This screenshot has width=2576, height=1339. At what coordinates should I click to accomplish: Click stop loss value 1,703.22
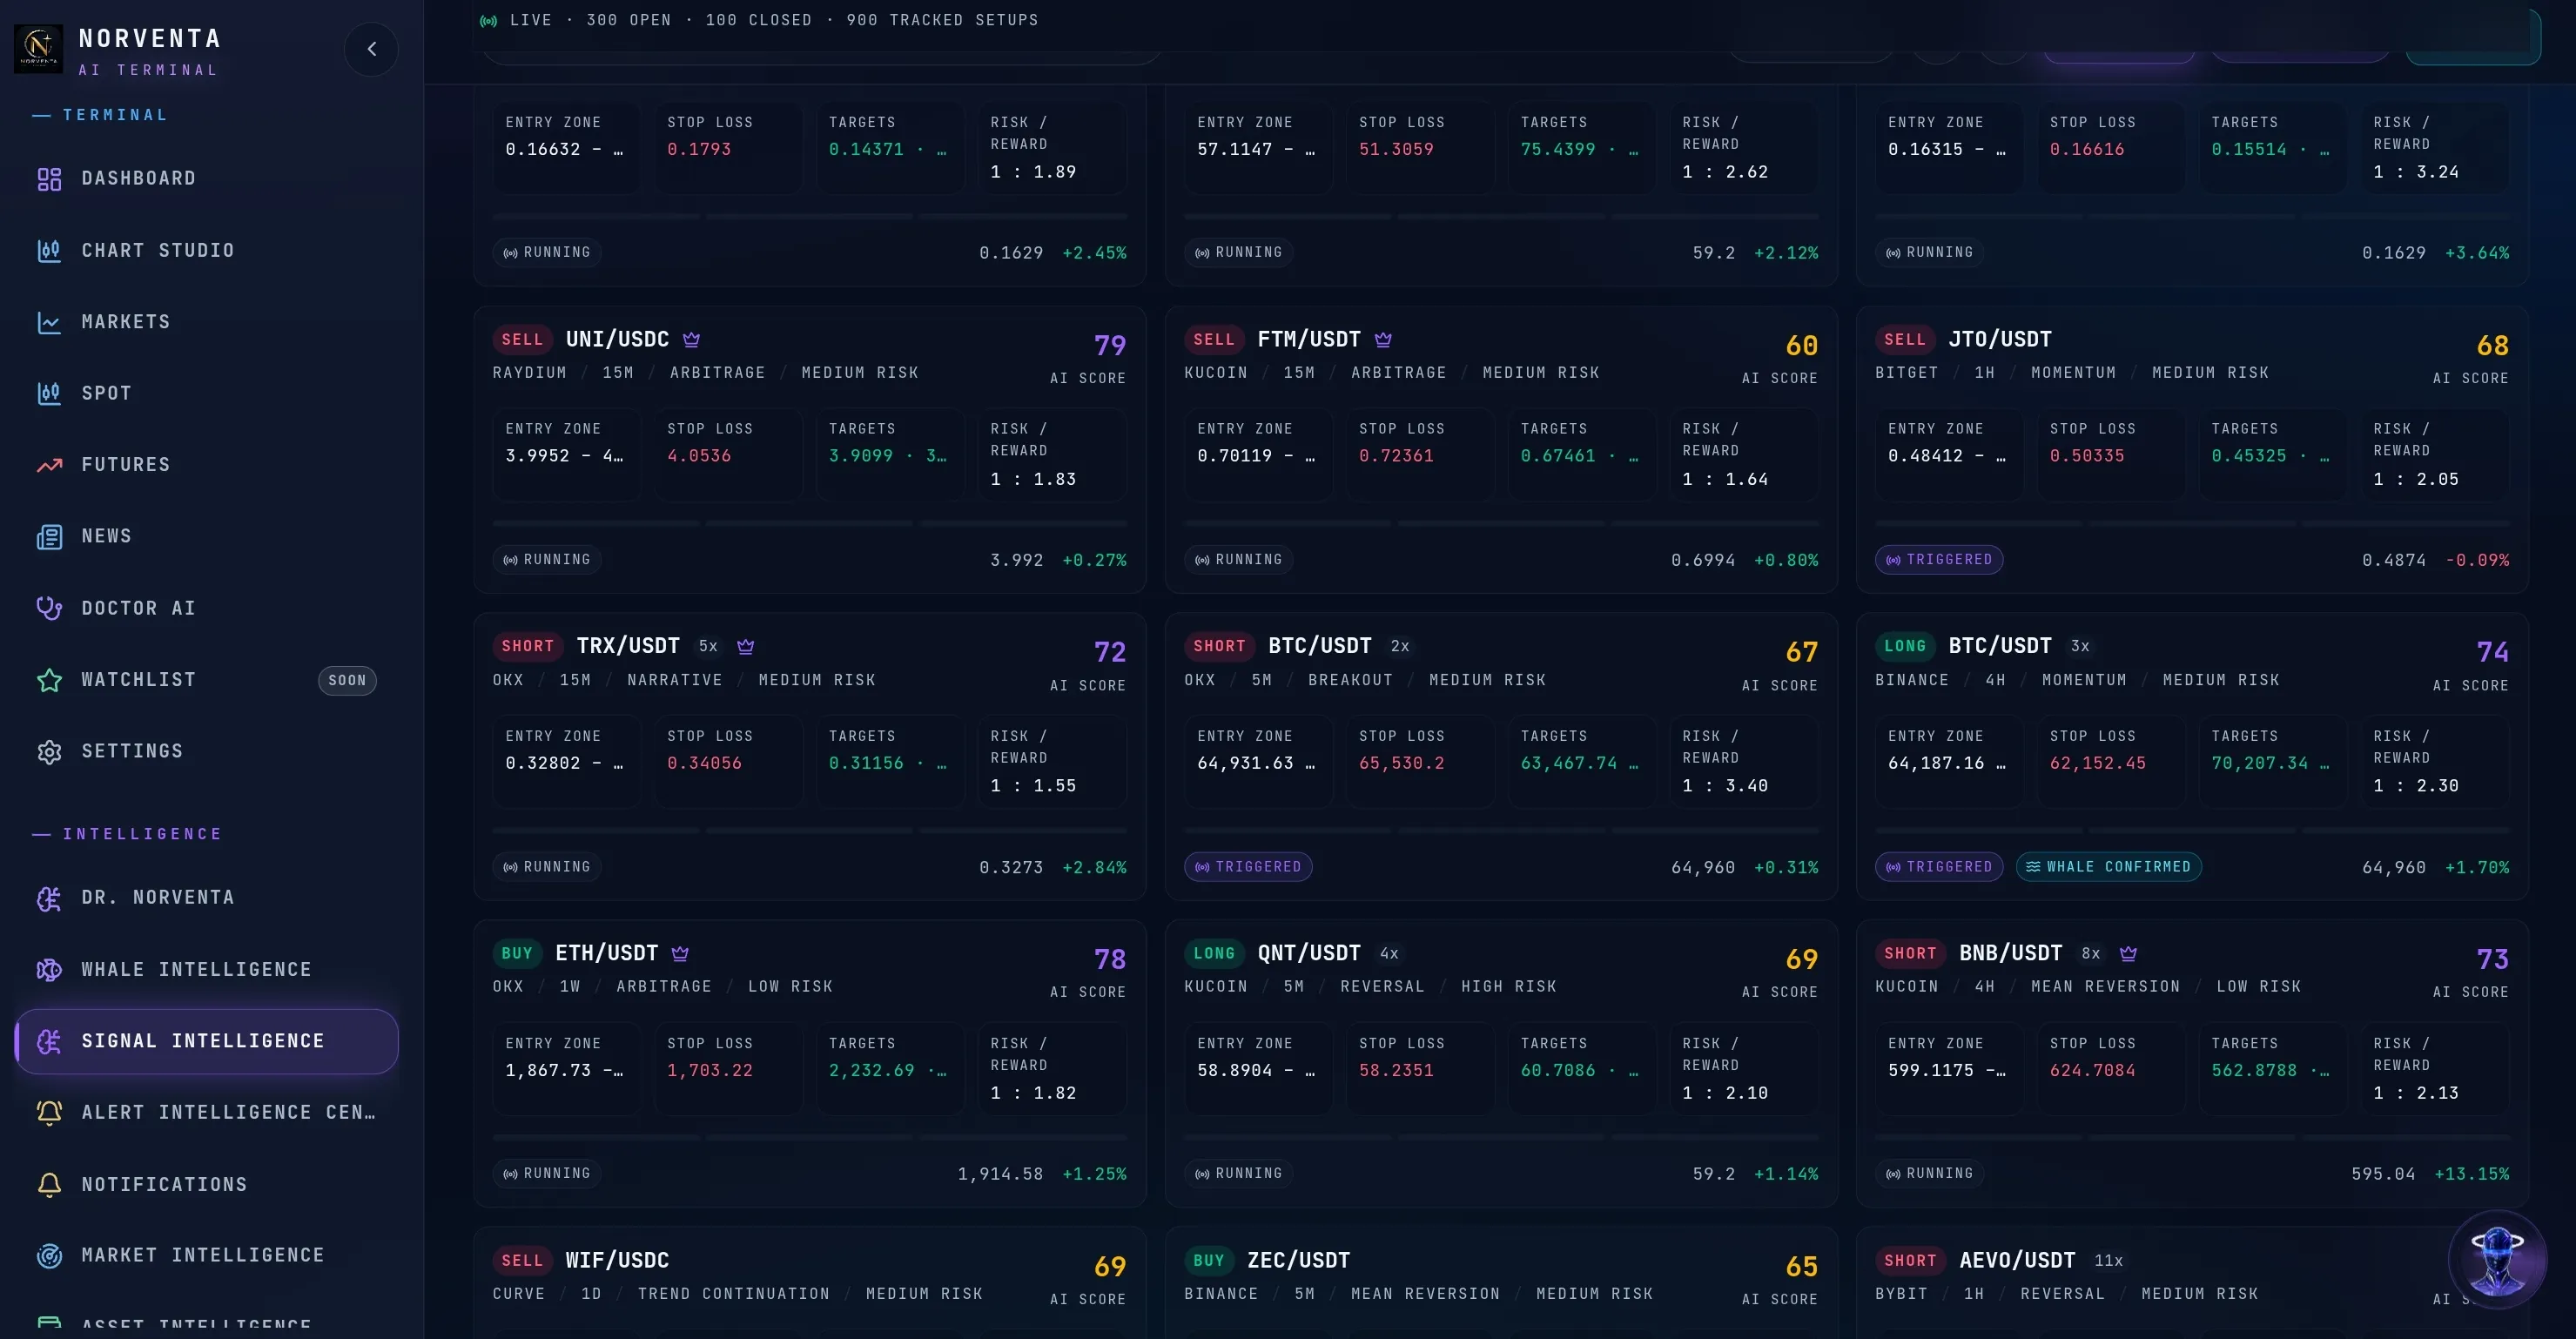pos(709,1070)
